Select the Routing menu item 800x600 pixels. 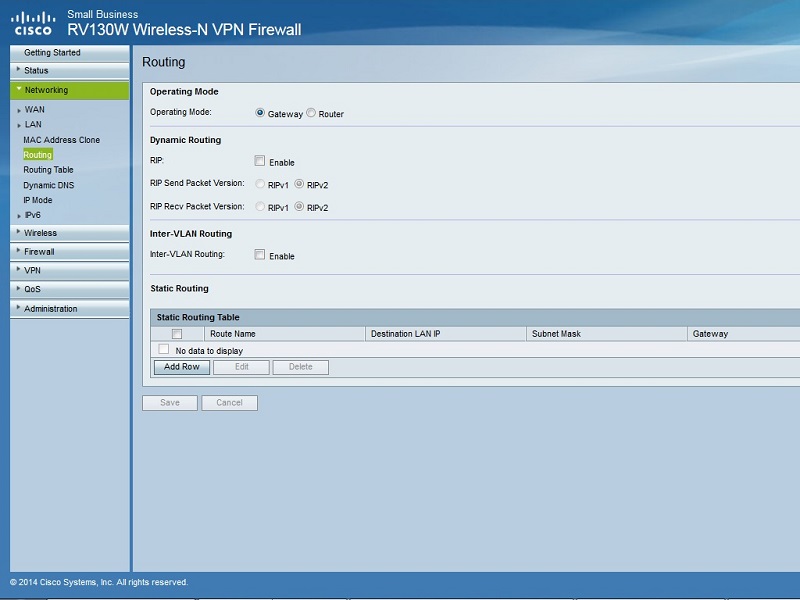pos(38,155)
